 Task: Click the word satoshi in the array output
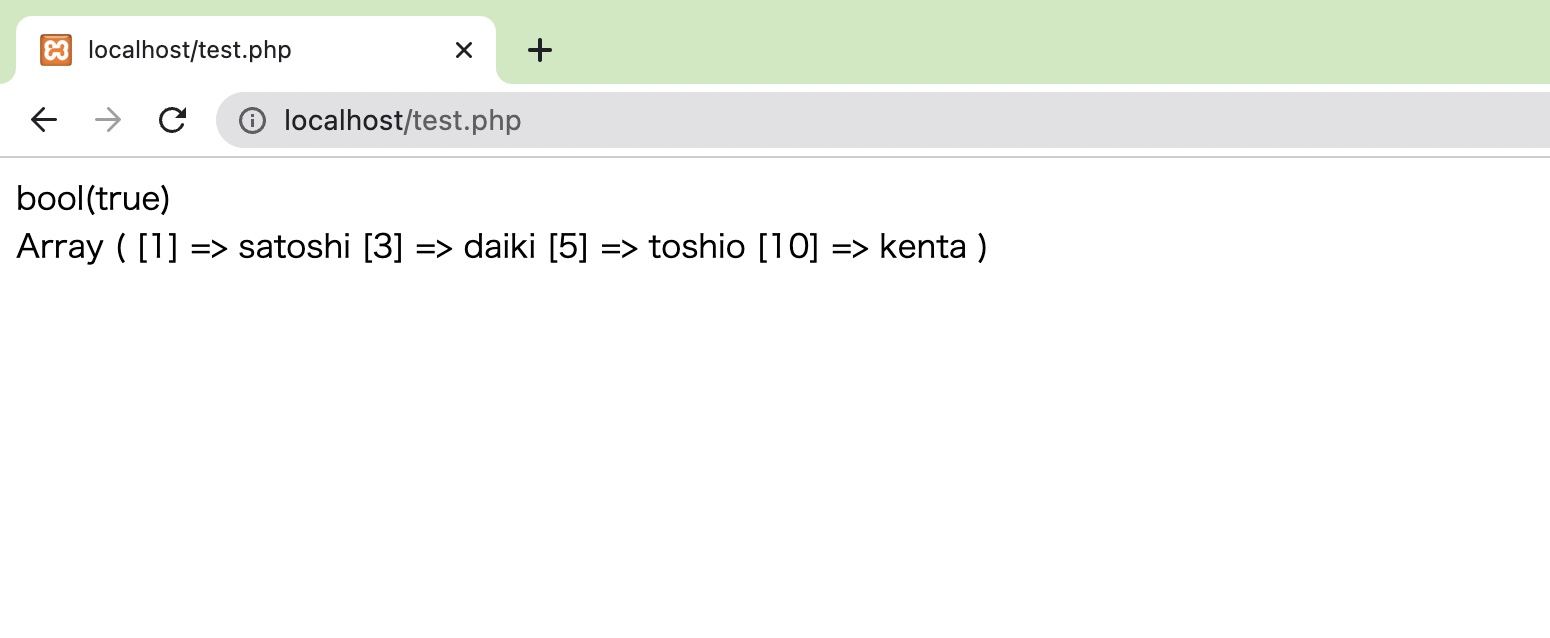pos(293,246)
